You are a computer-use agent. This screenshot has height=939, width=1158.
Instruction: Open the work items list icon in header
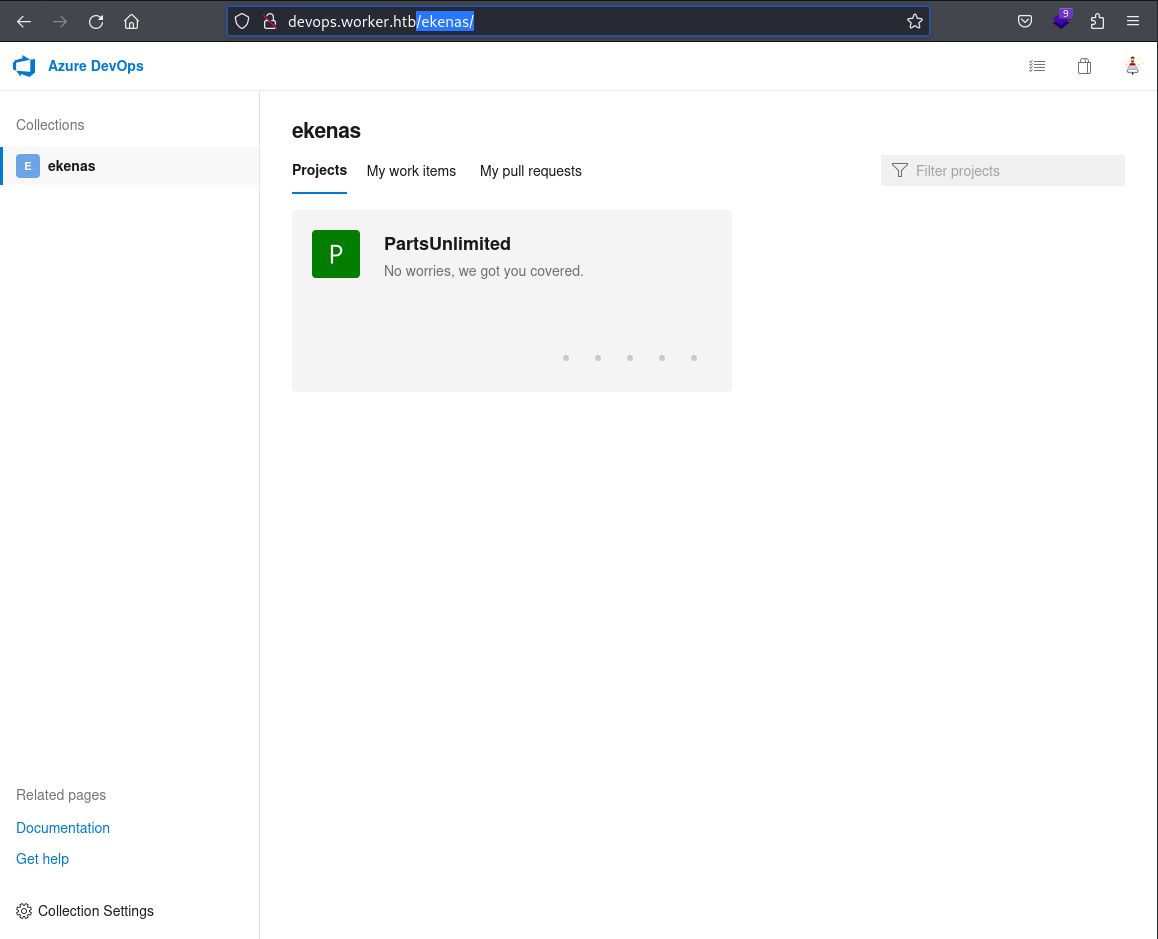pyautogui.click(x=1037, y=66)
